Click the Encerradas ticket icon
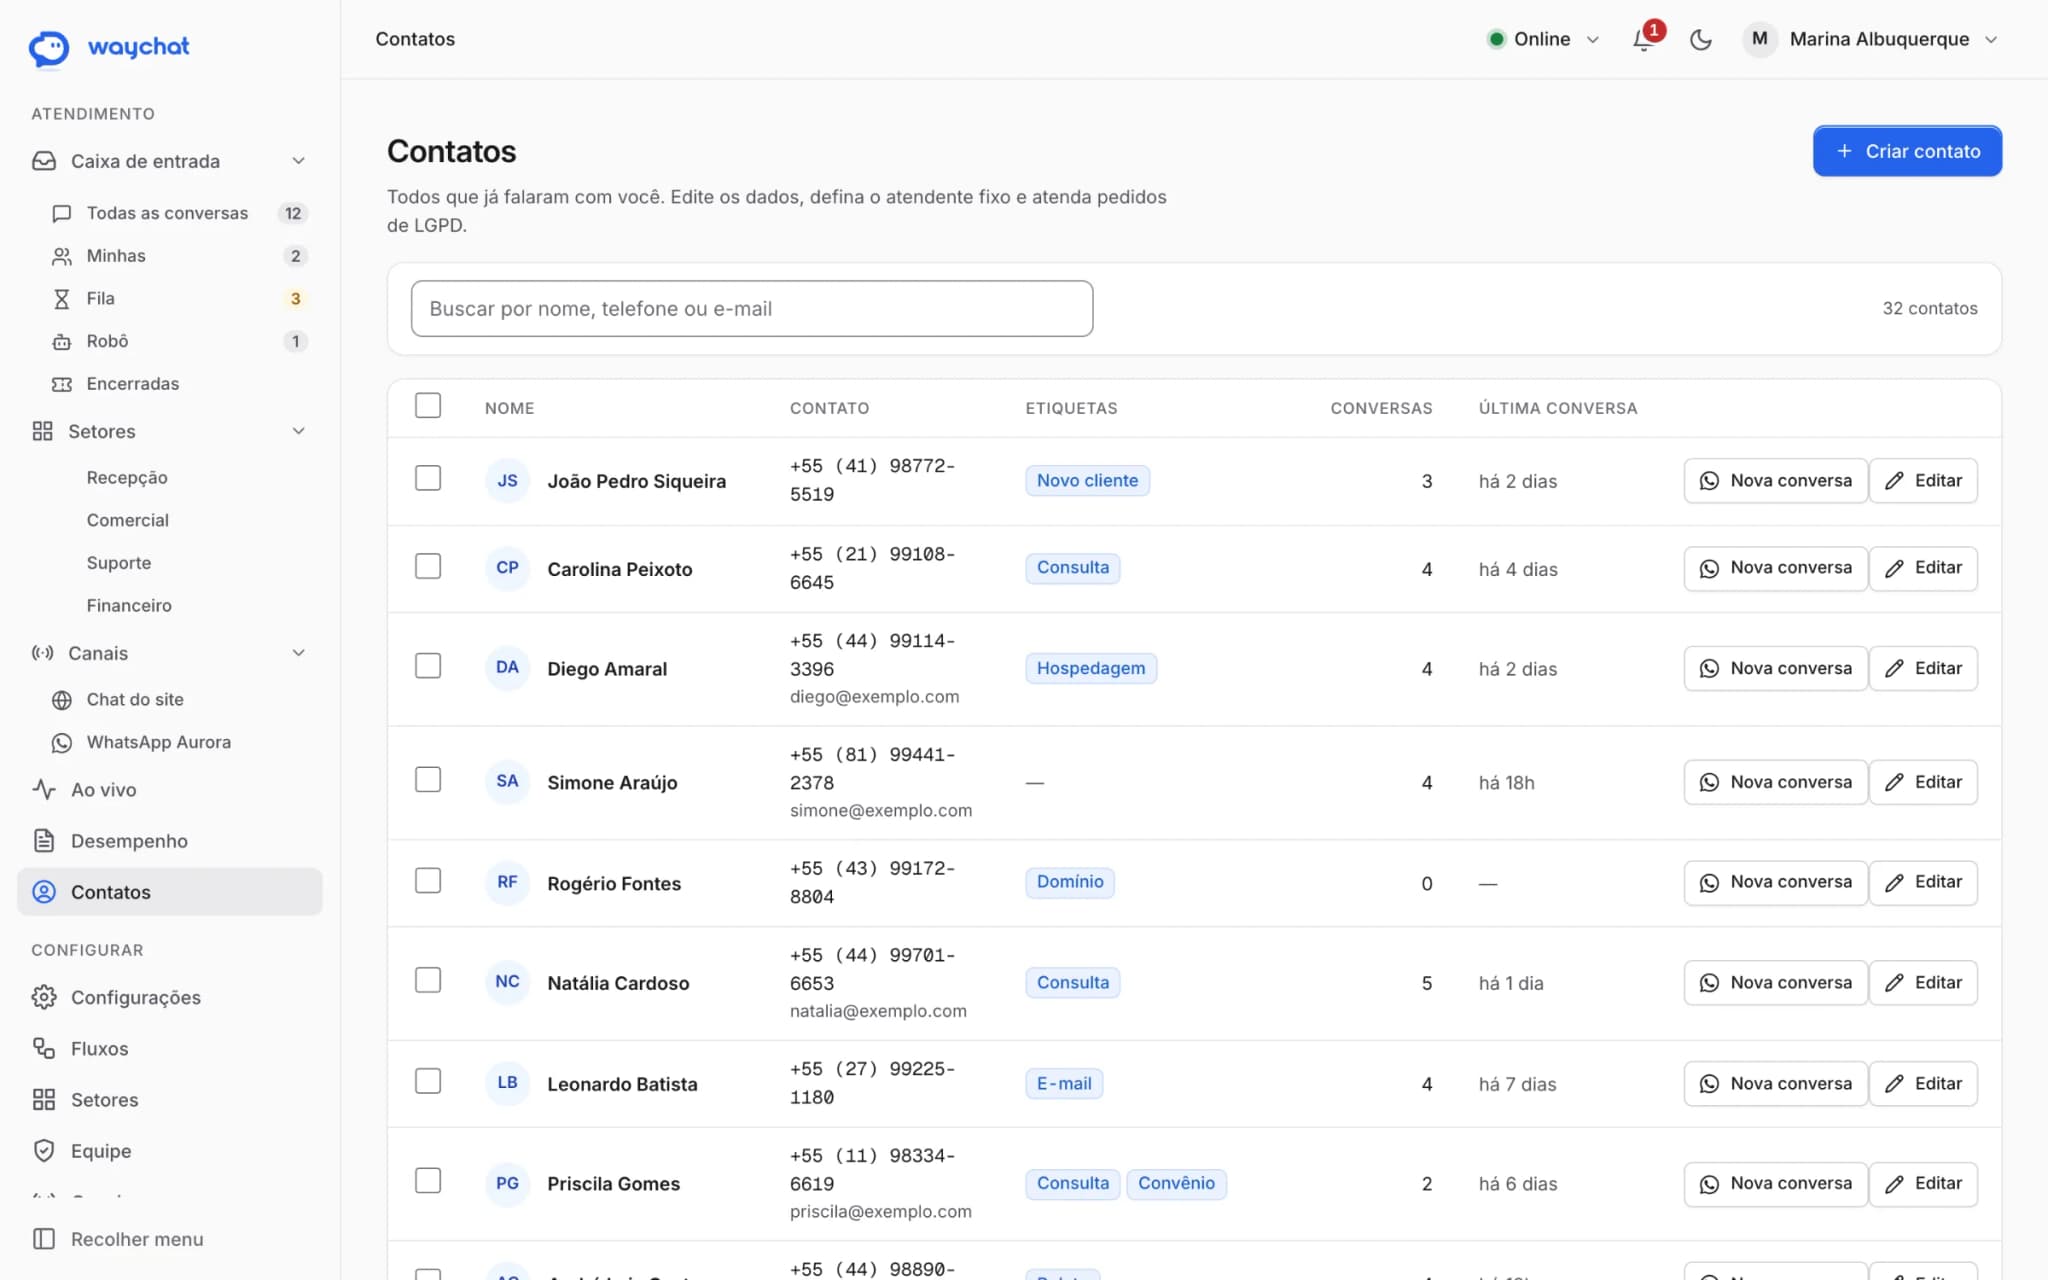The height and width of the screenshot is (1280, 2048). [x=61, y=384]
